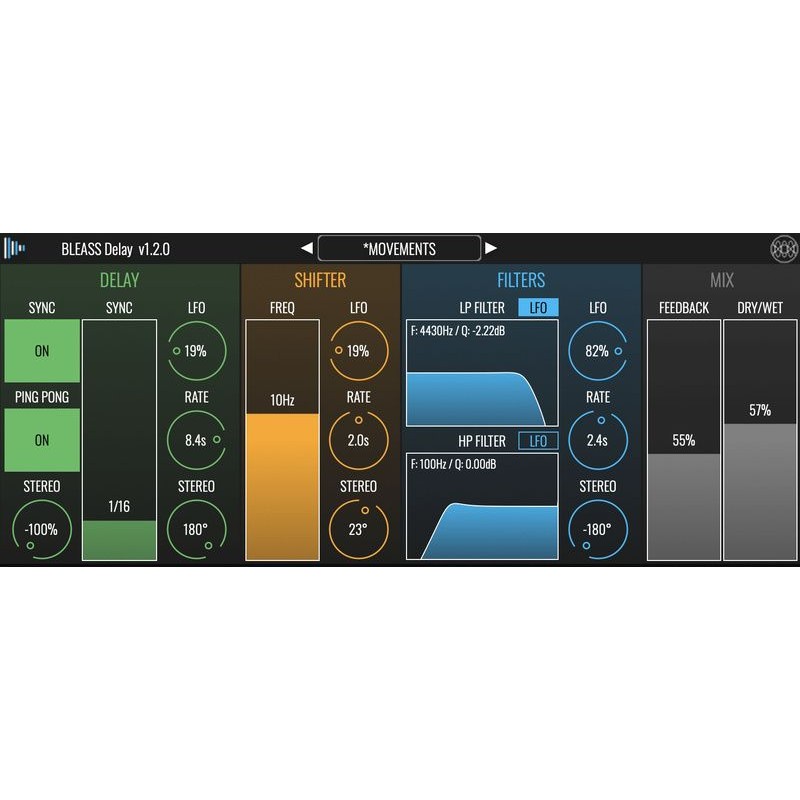Image resolution: width=800 pixels, height=800 pixels.
Task: Toggle SYNC off in the Delay section
Action: pos(41,351)
